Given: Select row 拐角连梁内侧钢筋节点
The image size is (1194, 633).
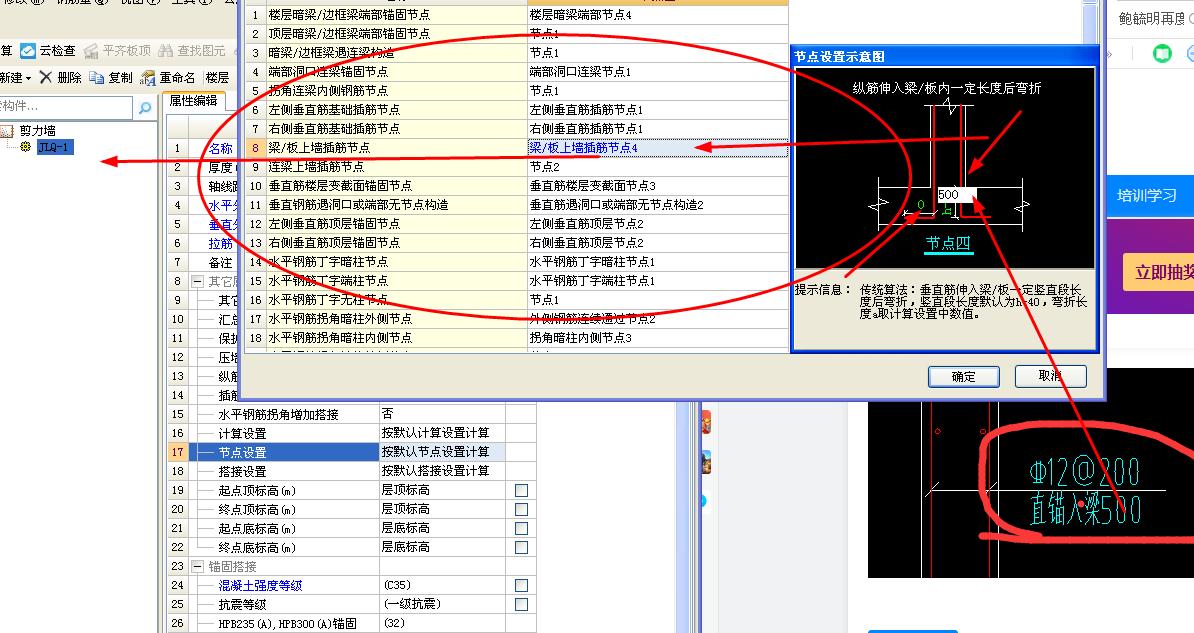Looking at the screenshot, I should [396, 91].
